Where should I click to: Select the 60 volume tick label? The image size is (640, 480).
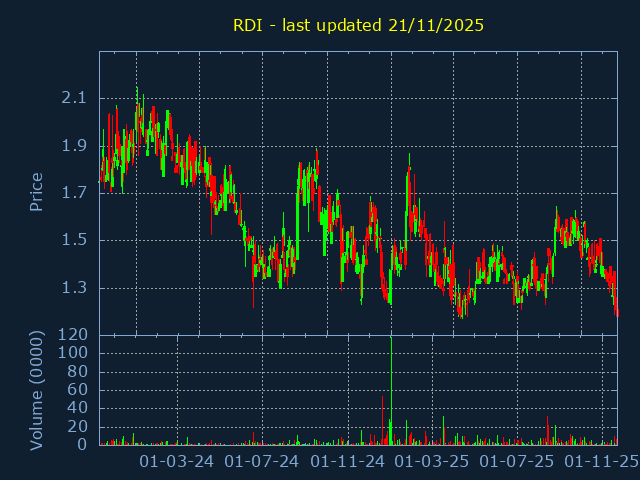(76, 390)
